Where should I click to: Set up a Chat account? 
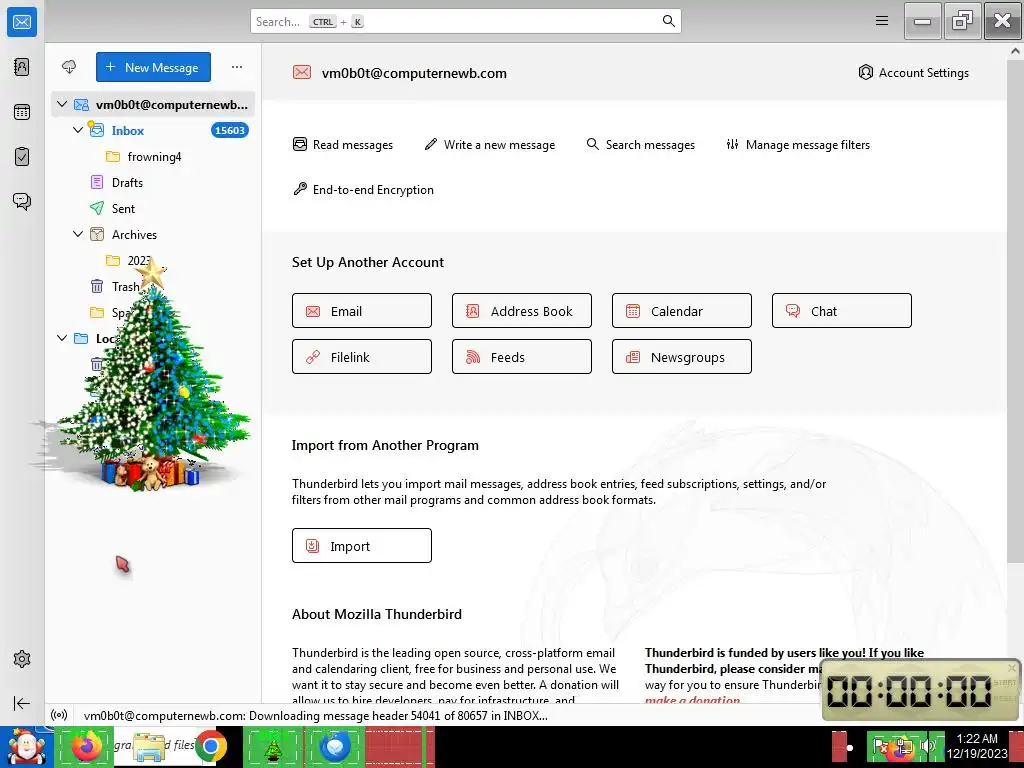(x=842, y=311)
